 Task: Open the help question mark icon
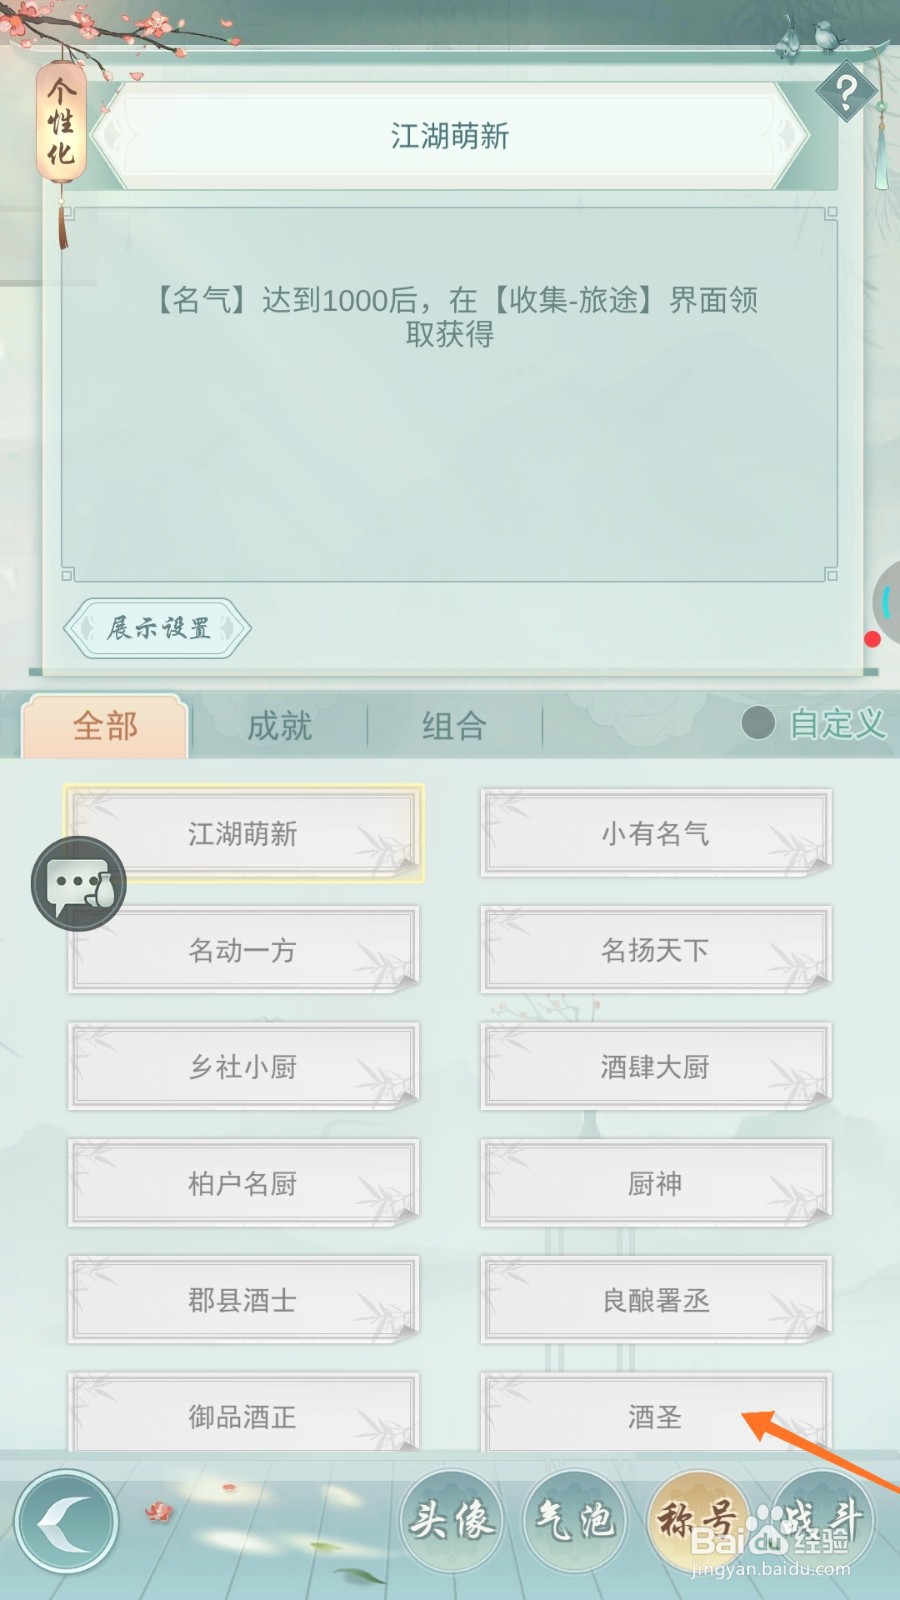[846, 93]
